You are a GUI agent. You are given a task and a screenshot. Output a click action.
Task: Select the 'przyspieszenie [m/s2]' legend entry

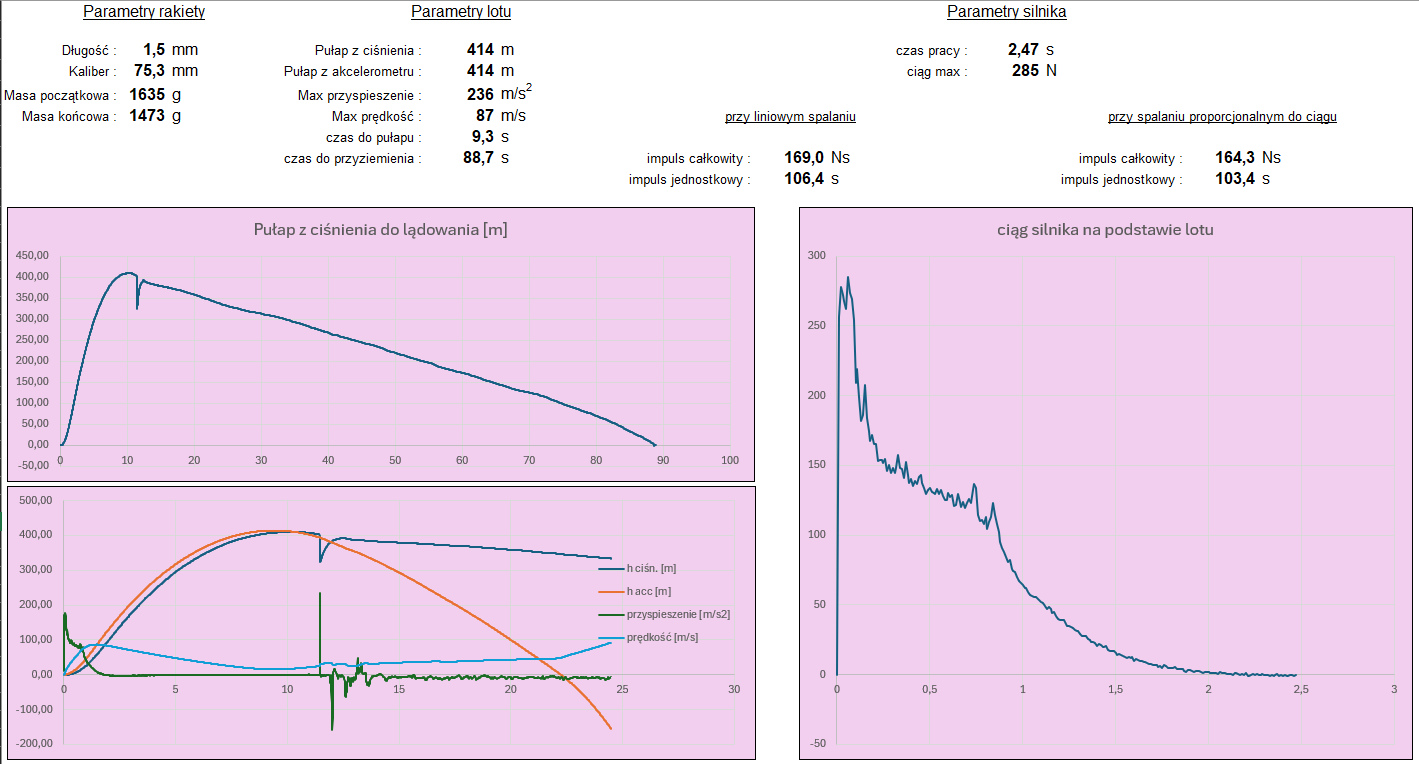click(x=677, y=614)
